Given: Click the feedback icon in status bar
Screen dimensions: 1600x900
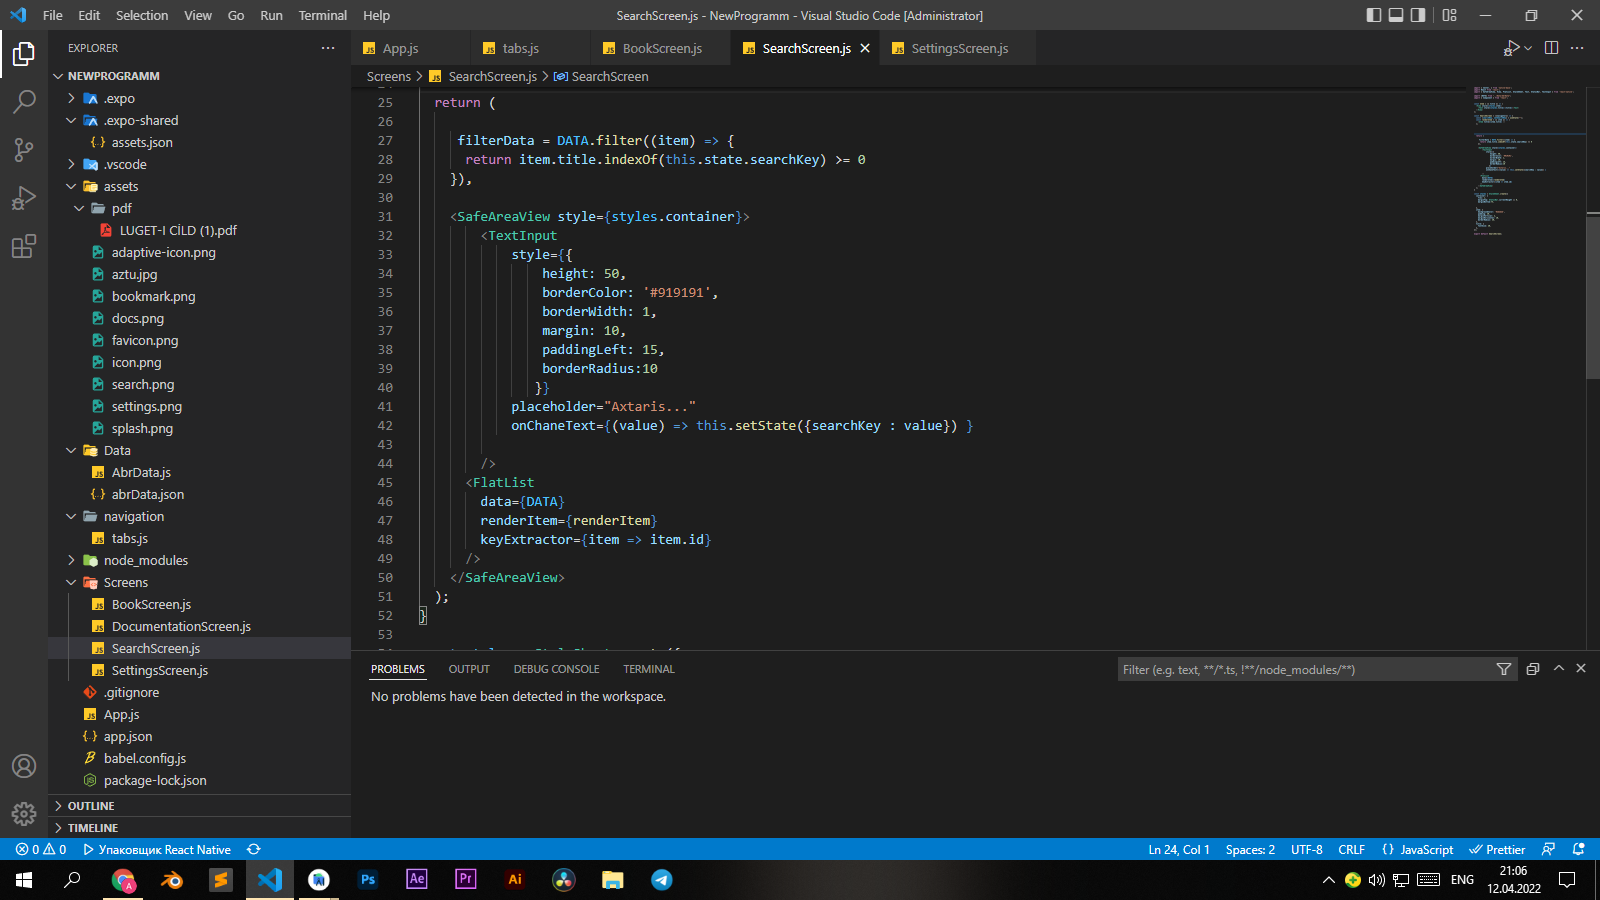Looking at the screenshot, I should 1548,849.
